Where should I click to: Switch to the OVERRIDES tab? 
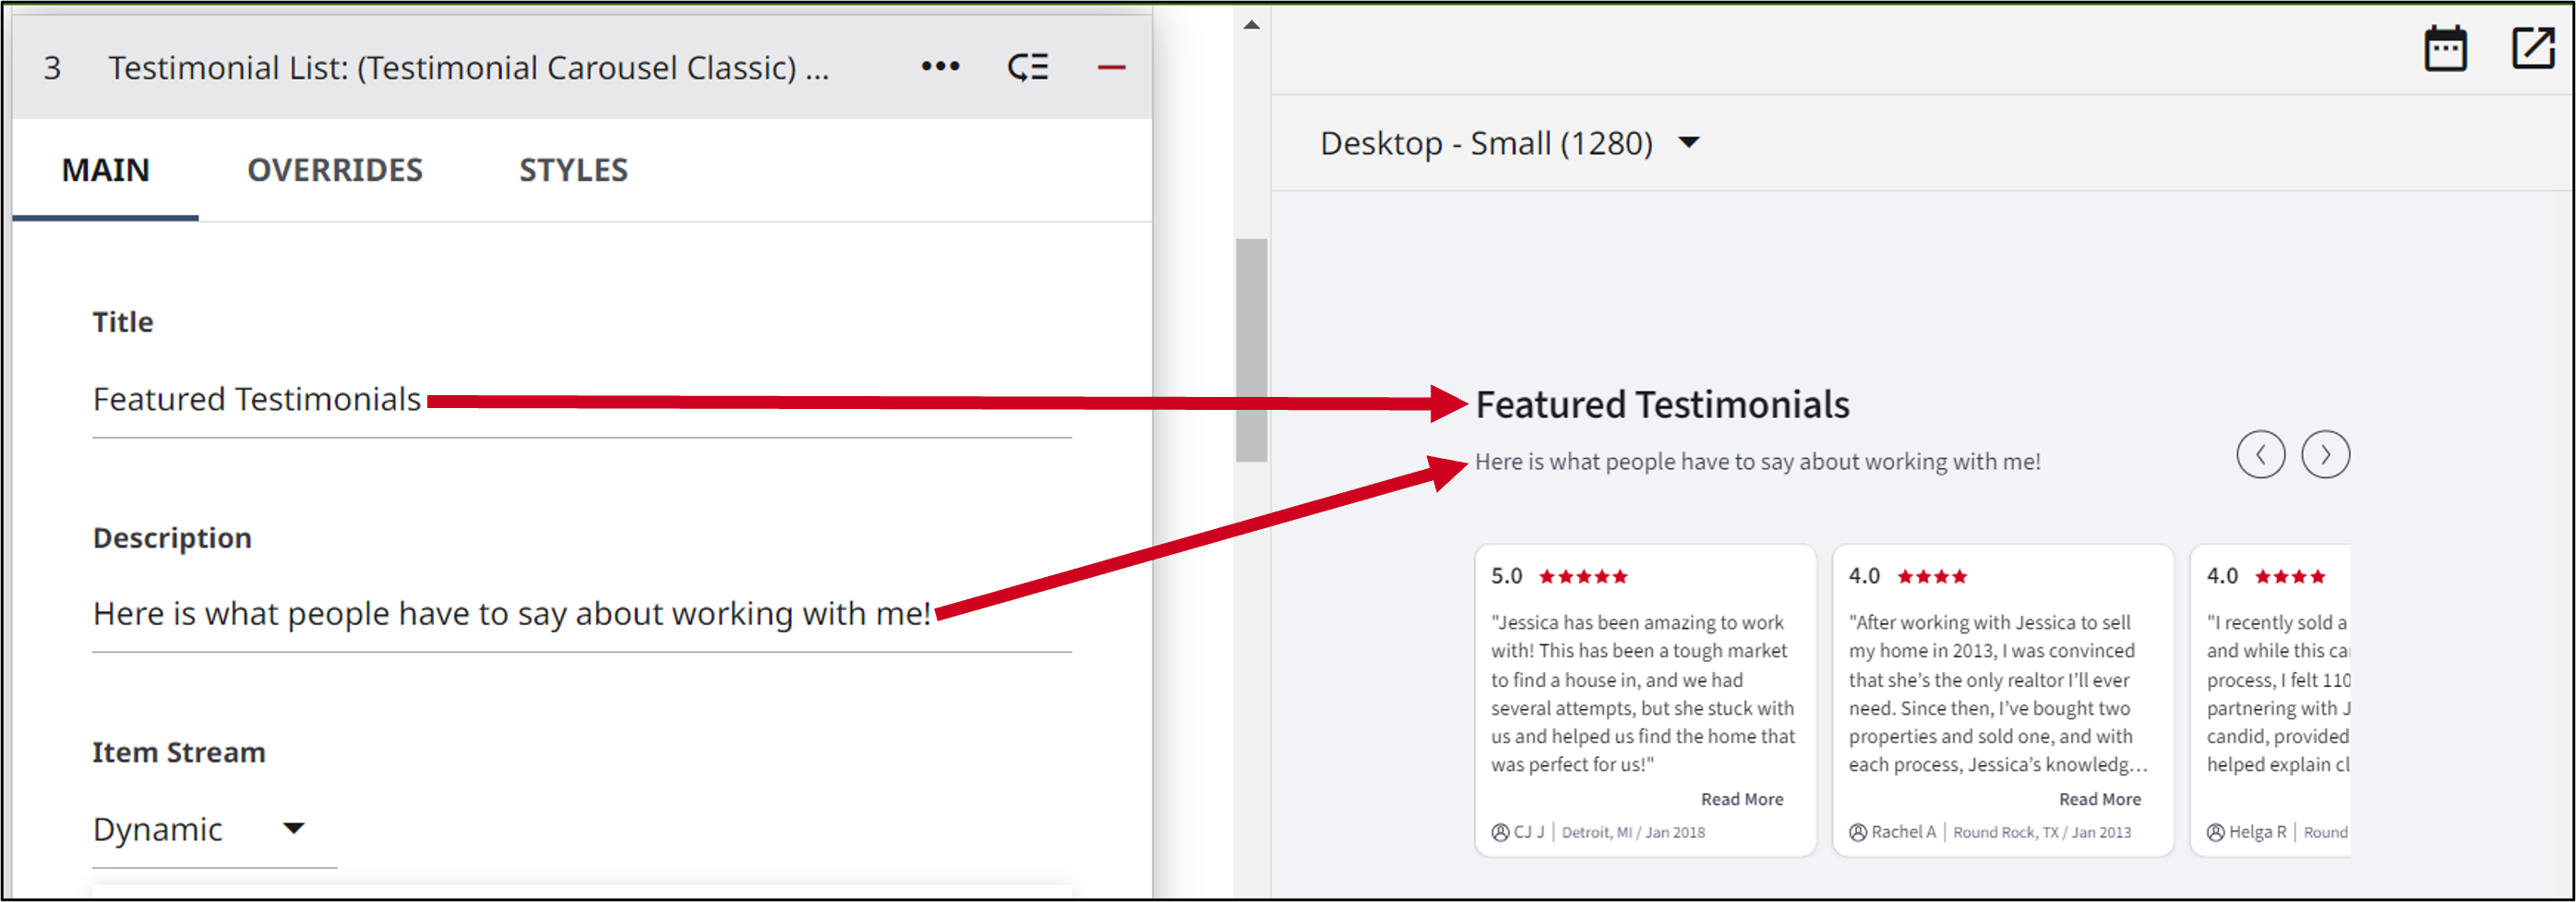click(x=335, y=170)
